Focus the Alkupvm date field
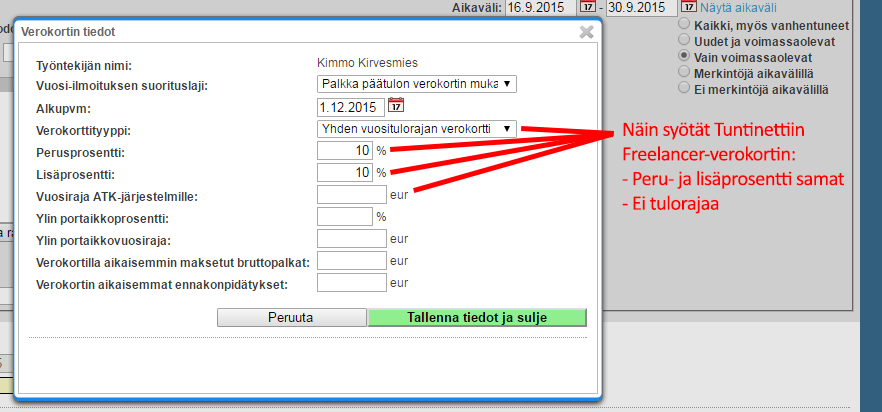Screen dimensions: 882x412 point(350,106)
